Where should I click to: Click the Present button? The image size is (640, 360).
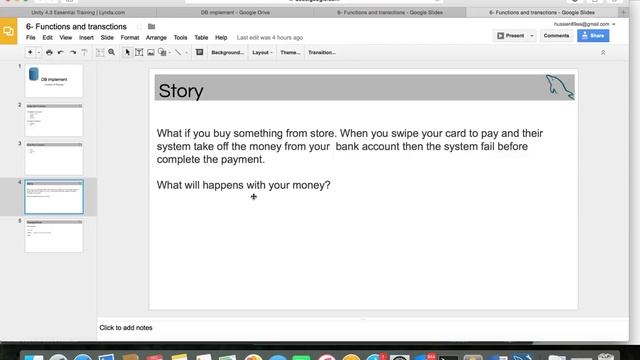[x=510, y=36]
